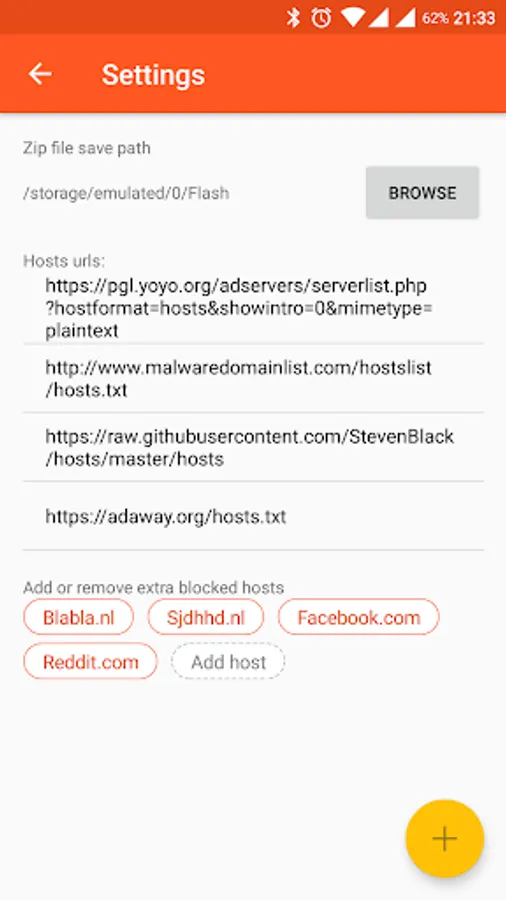Tap the Add host chip

pos(228,661)
